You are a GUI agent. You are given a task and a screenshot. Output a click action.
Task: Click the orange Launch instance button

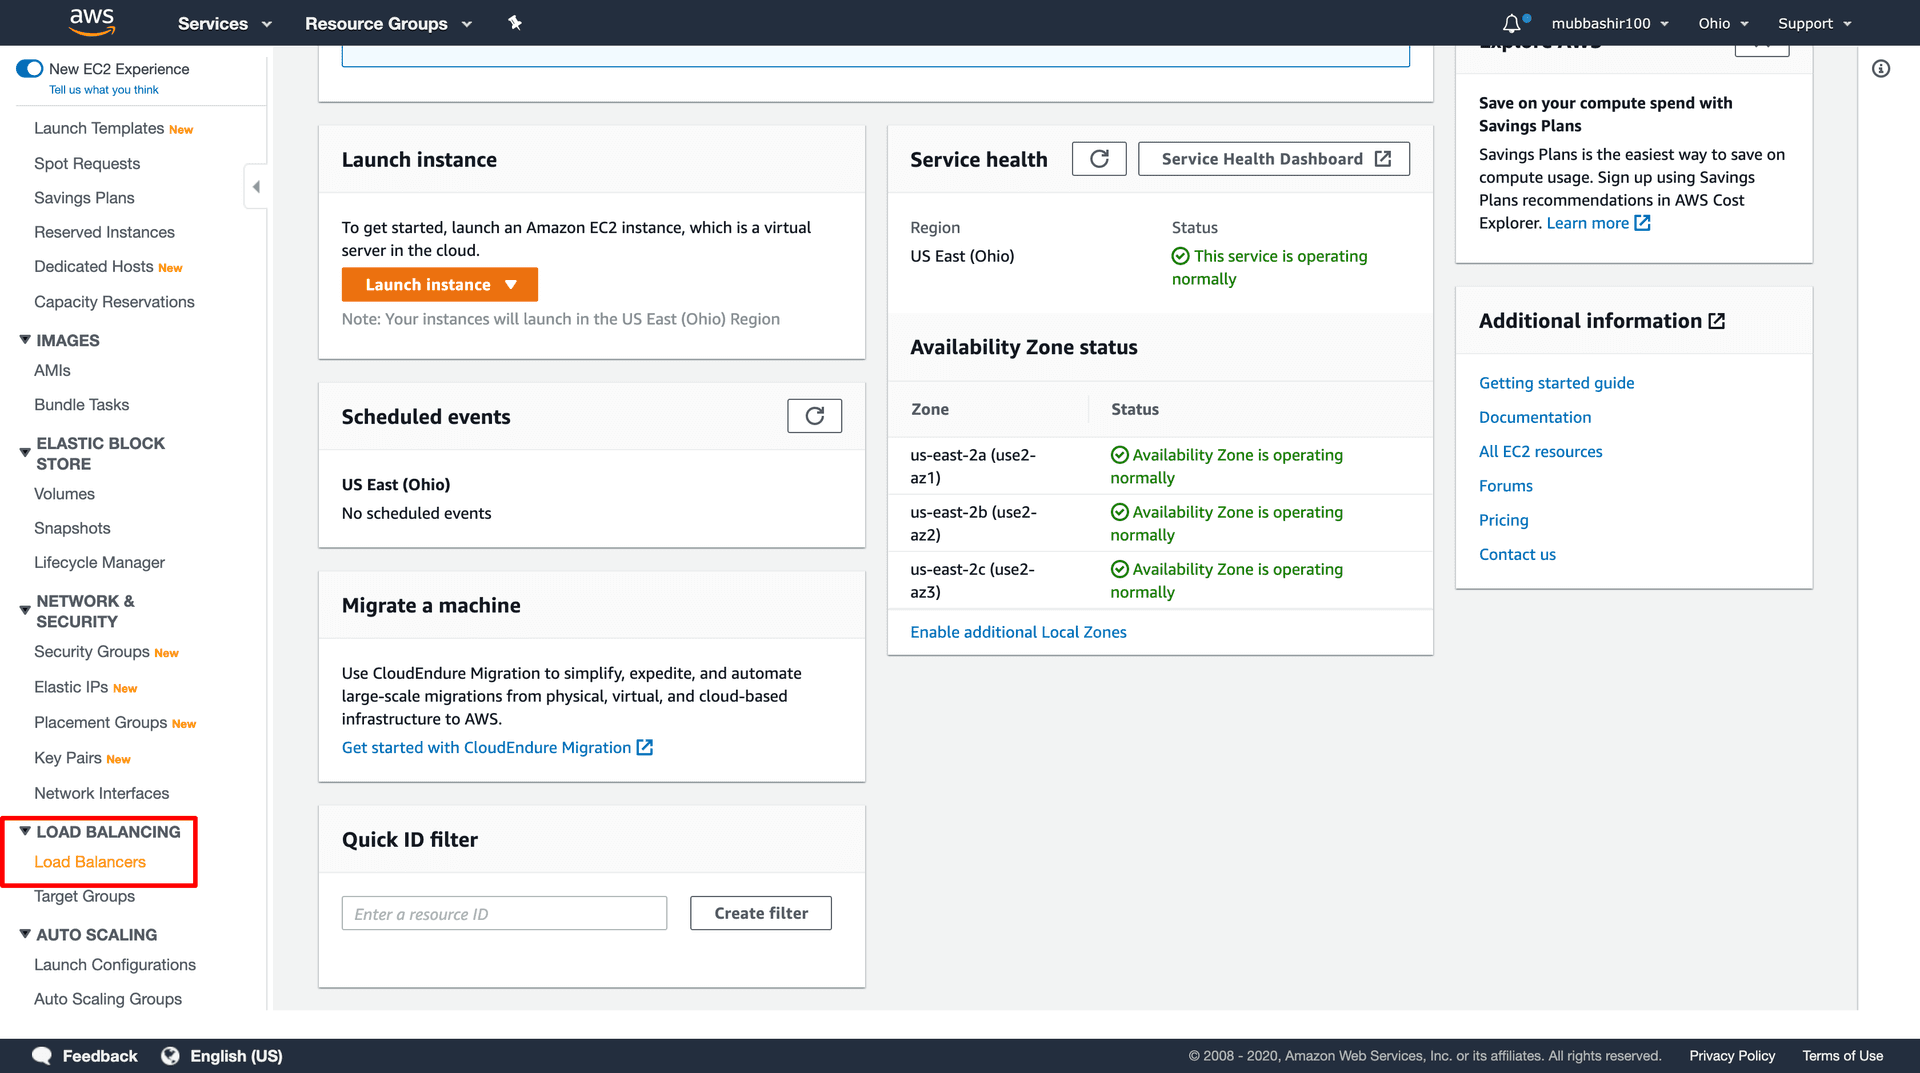439,284
